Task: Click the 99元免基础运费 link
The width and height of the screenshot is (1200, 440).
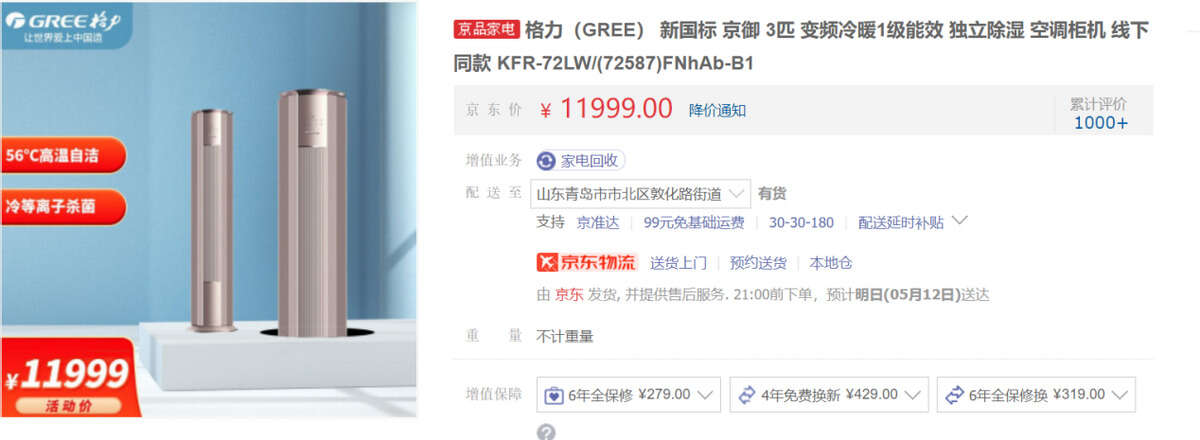Action: [694, 222]
